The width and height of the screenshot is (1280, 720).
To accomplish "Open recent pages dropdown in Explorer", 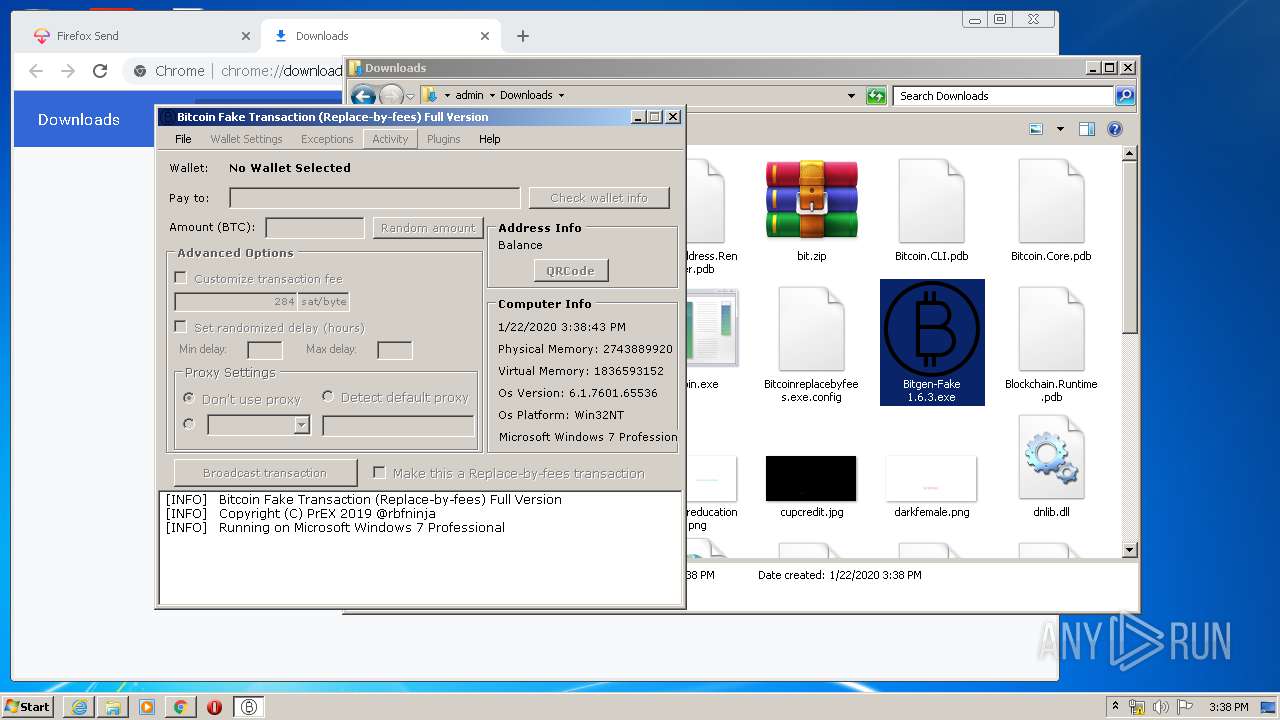I will coord(410,96).
